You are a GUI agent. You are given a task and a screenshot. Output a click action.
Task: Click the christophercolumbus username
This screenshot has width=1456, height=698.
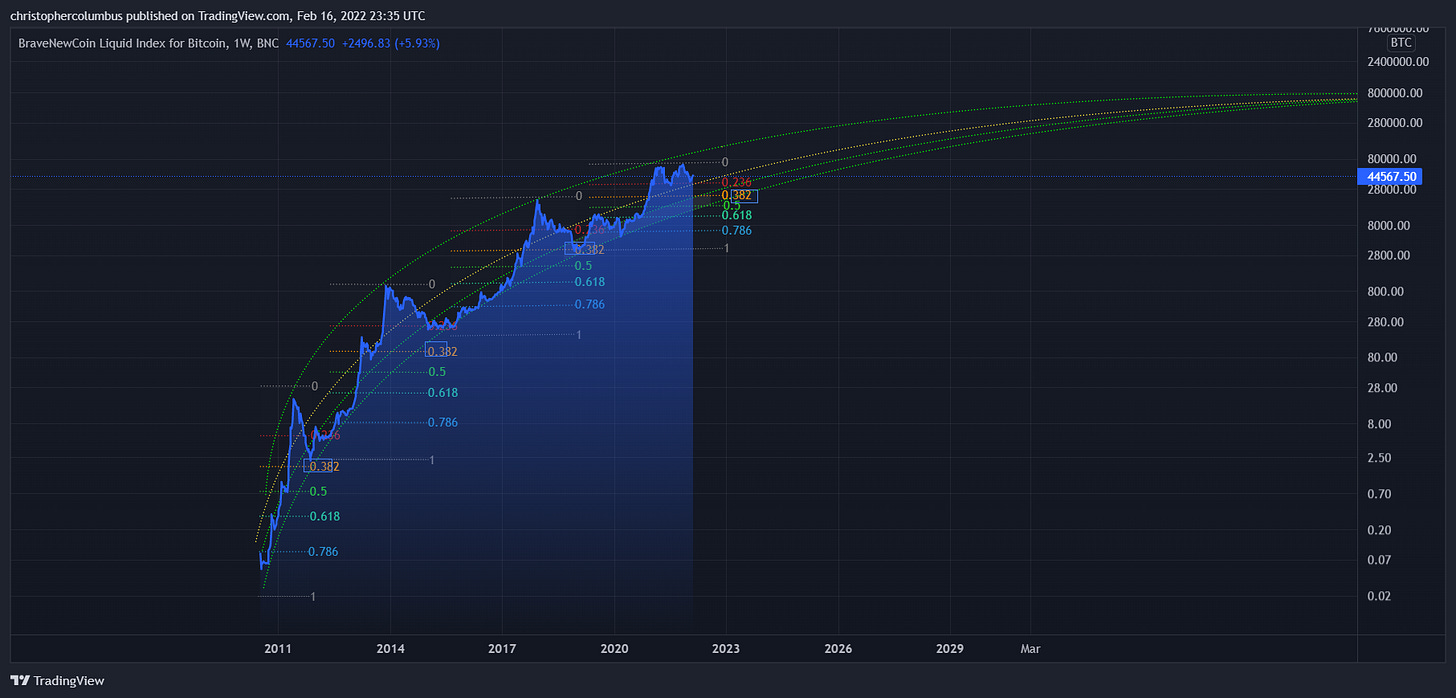[65, 15]
